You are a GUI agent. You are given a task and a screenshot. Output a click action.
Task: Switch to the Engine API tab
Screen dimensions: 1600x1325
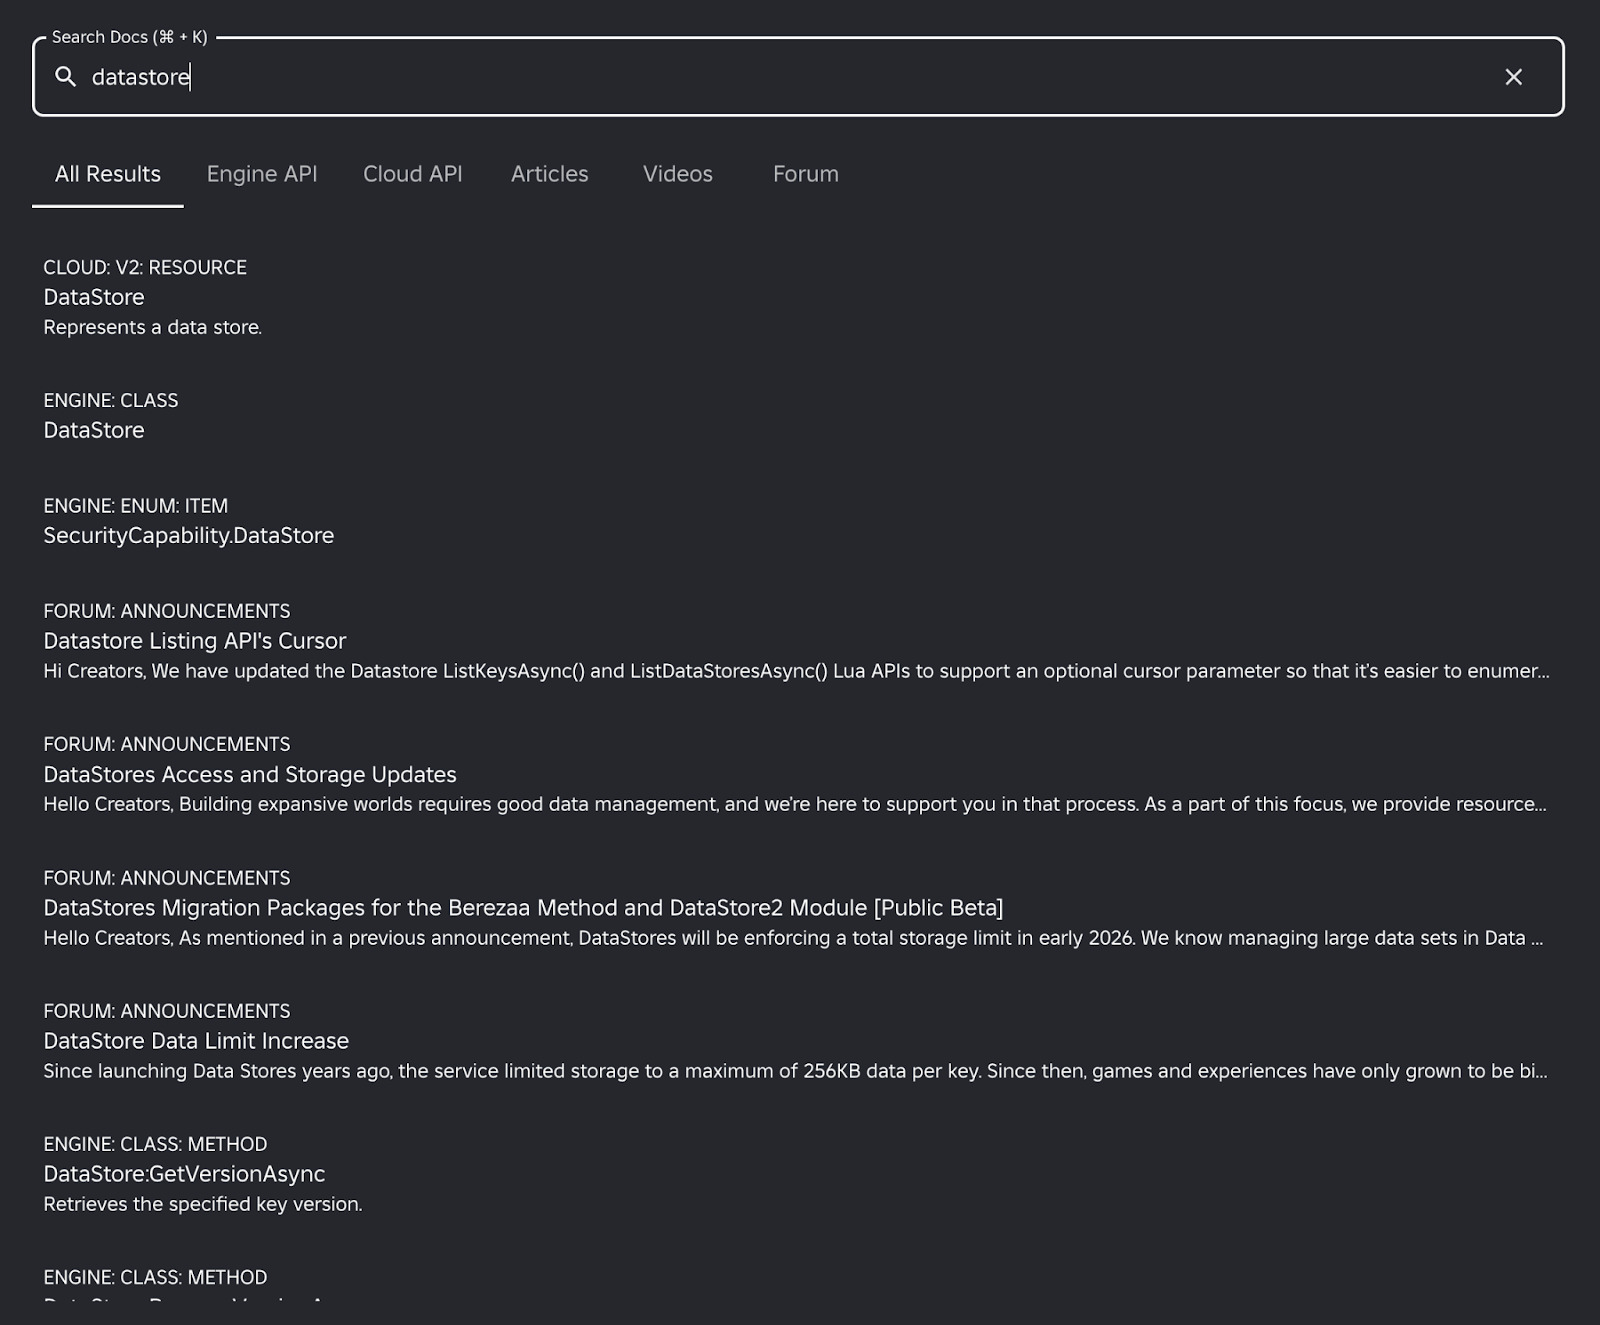pyautogui.click(x=262, y=174)
